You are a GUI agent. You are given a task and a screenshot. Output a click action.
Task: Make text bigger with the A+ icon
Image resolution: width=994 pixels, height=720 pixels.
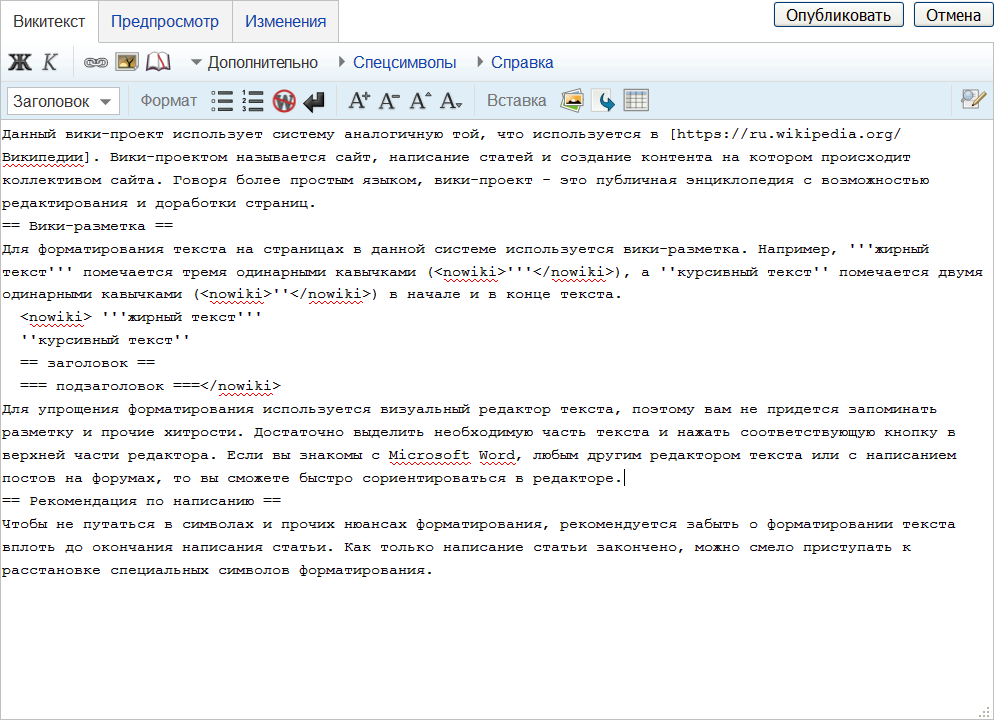coord(359,101)
